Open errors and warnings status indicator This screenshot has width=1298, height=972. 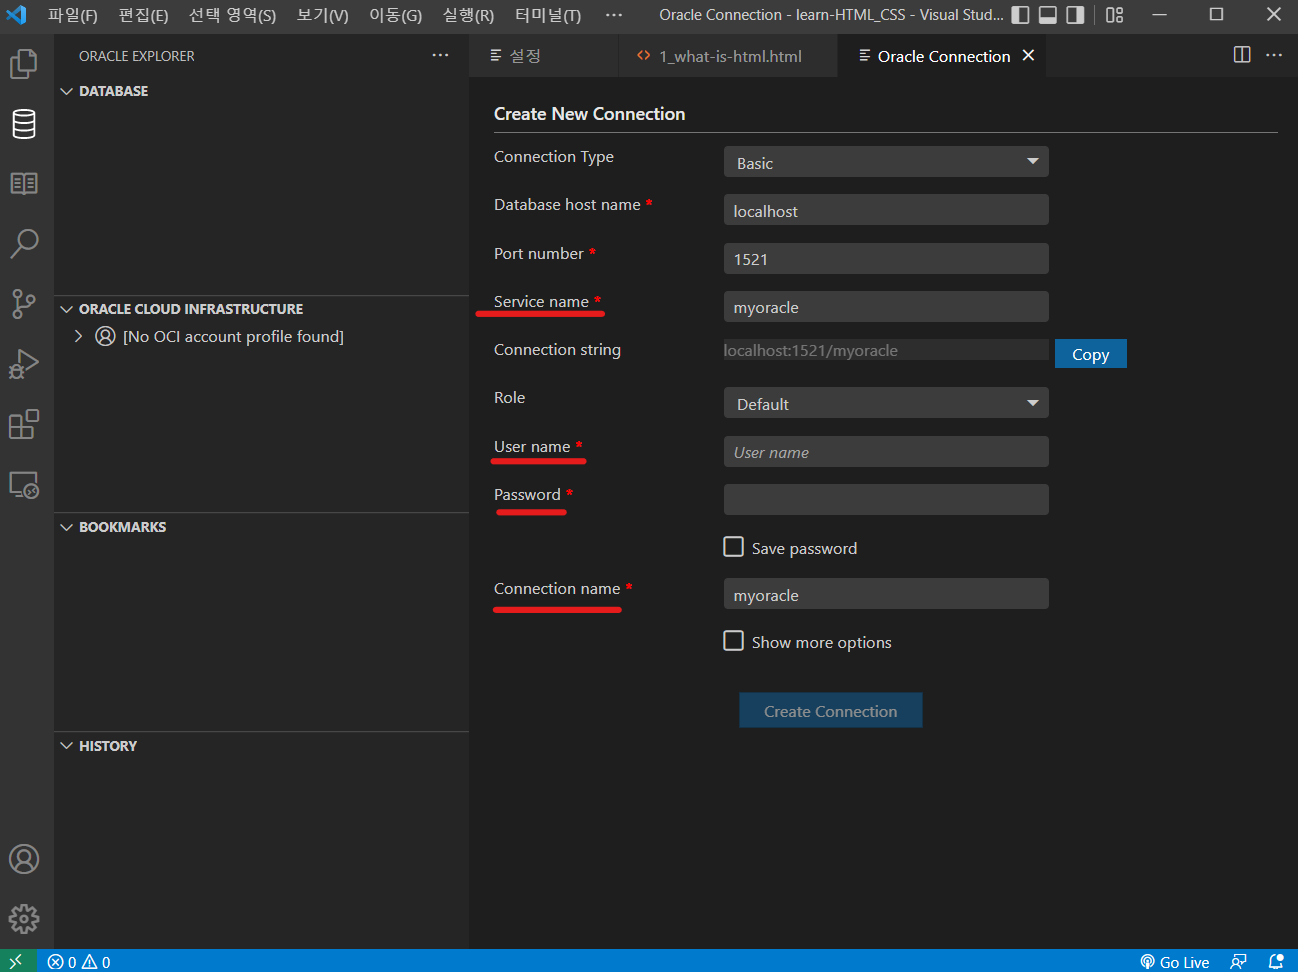80,962
